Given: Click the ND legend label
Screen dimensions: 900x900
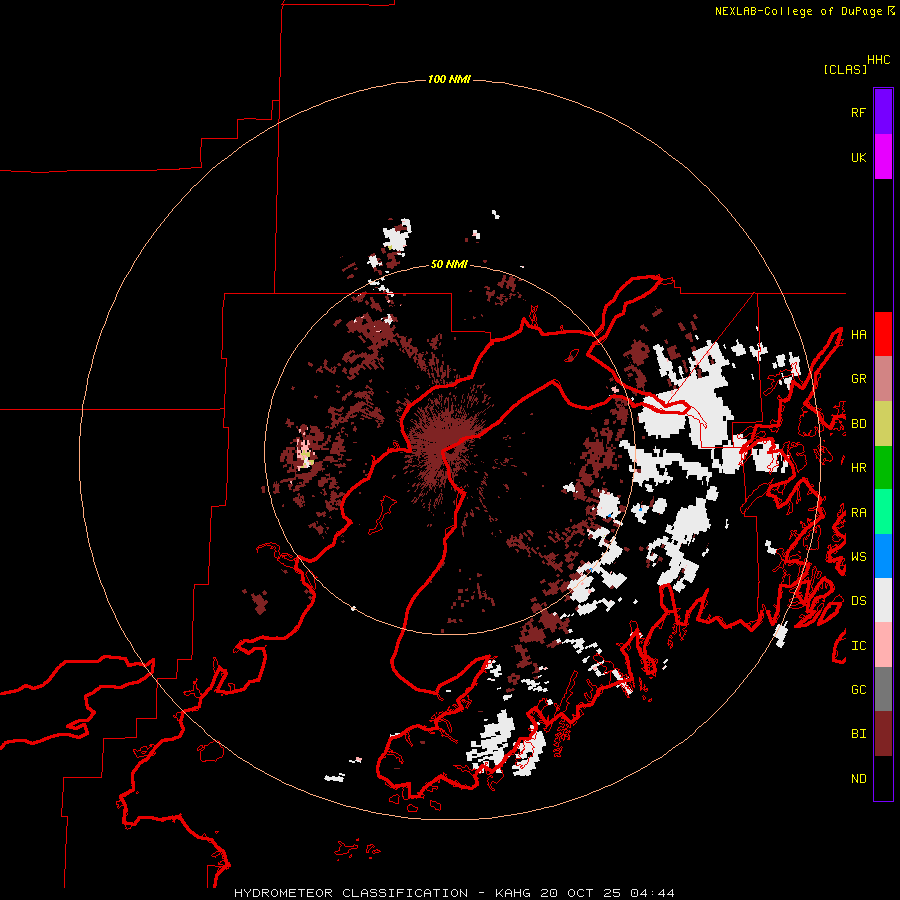Looking at the screenshot, I should [858, 779].
